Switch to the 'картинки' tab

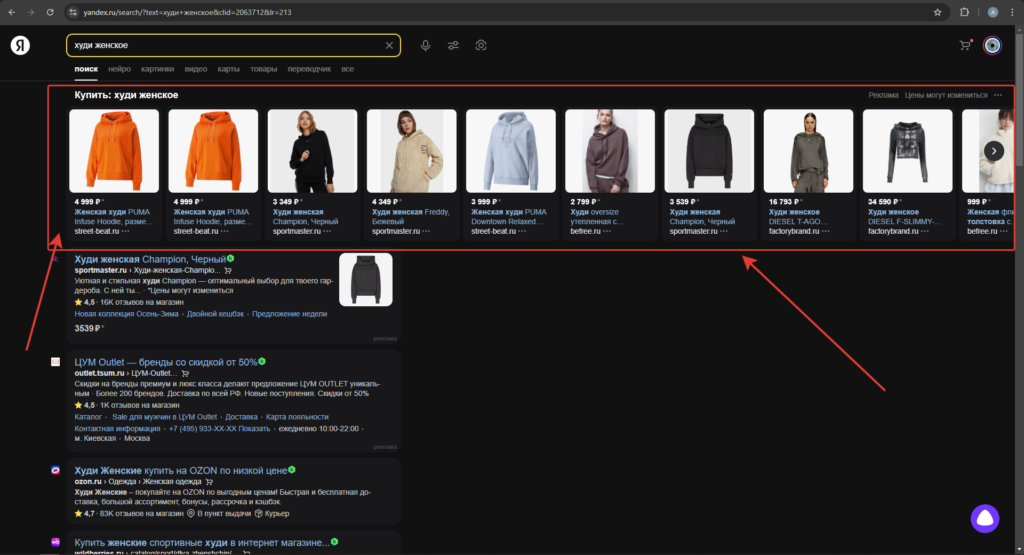click(x=157, y=69)
